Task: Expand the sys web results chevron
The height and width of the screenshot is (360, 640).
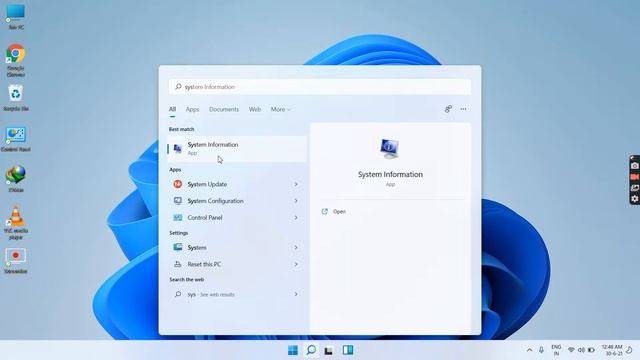Action: [296, 294]
